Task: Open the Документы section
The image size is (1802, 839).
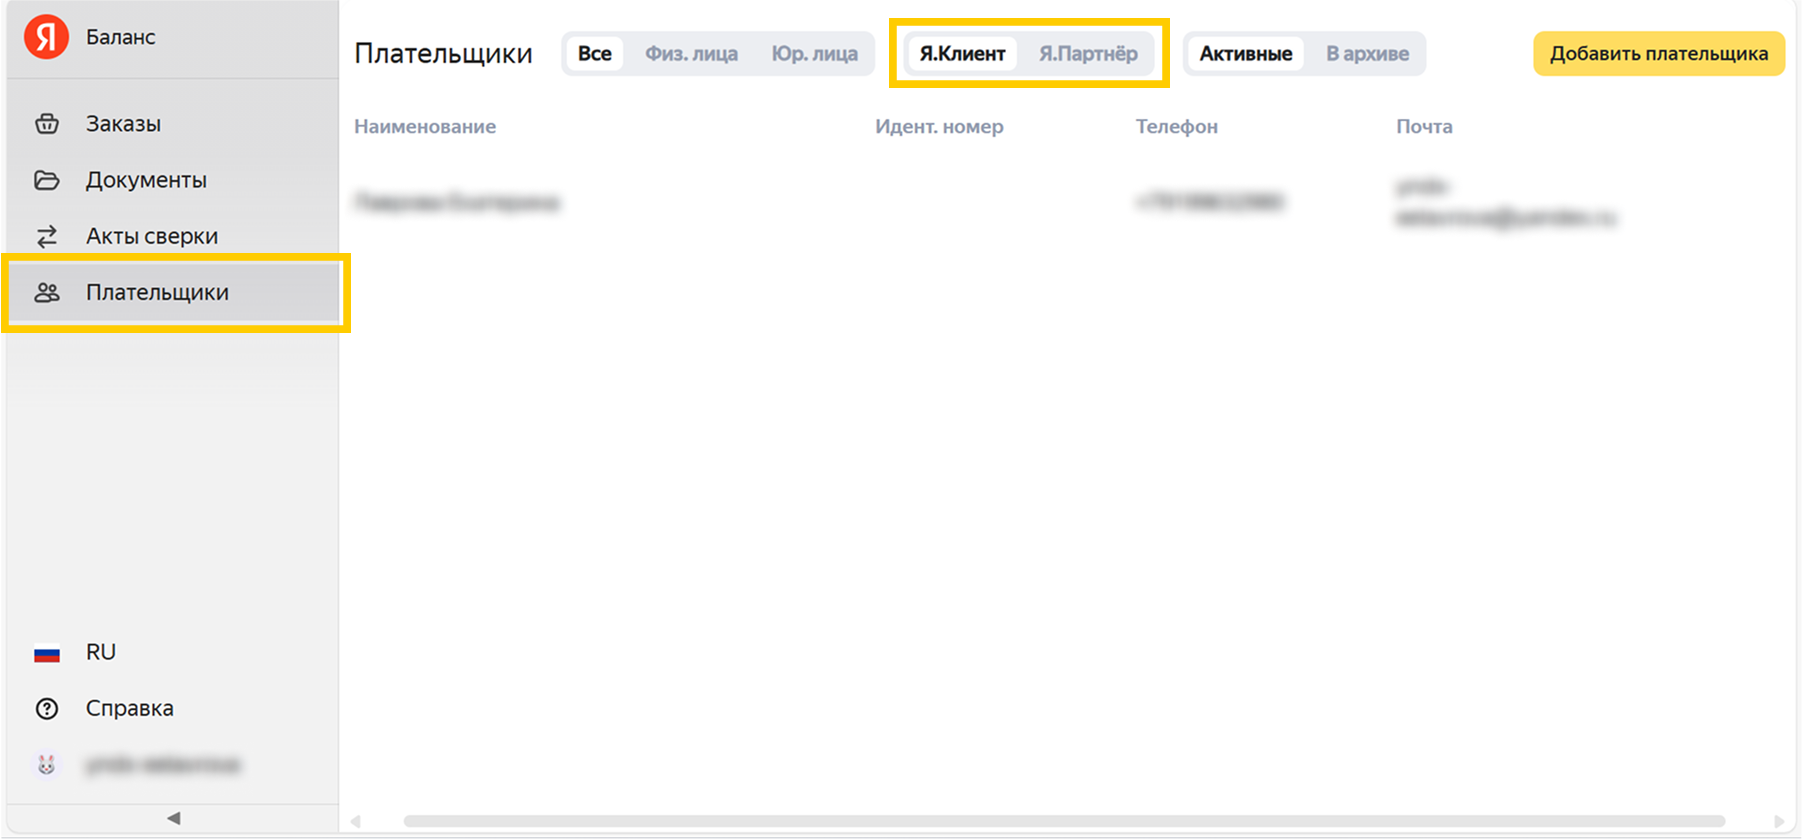Action: tap(146, 180)
